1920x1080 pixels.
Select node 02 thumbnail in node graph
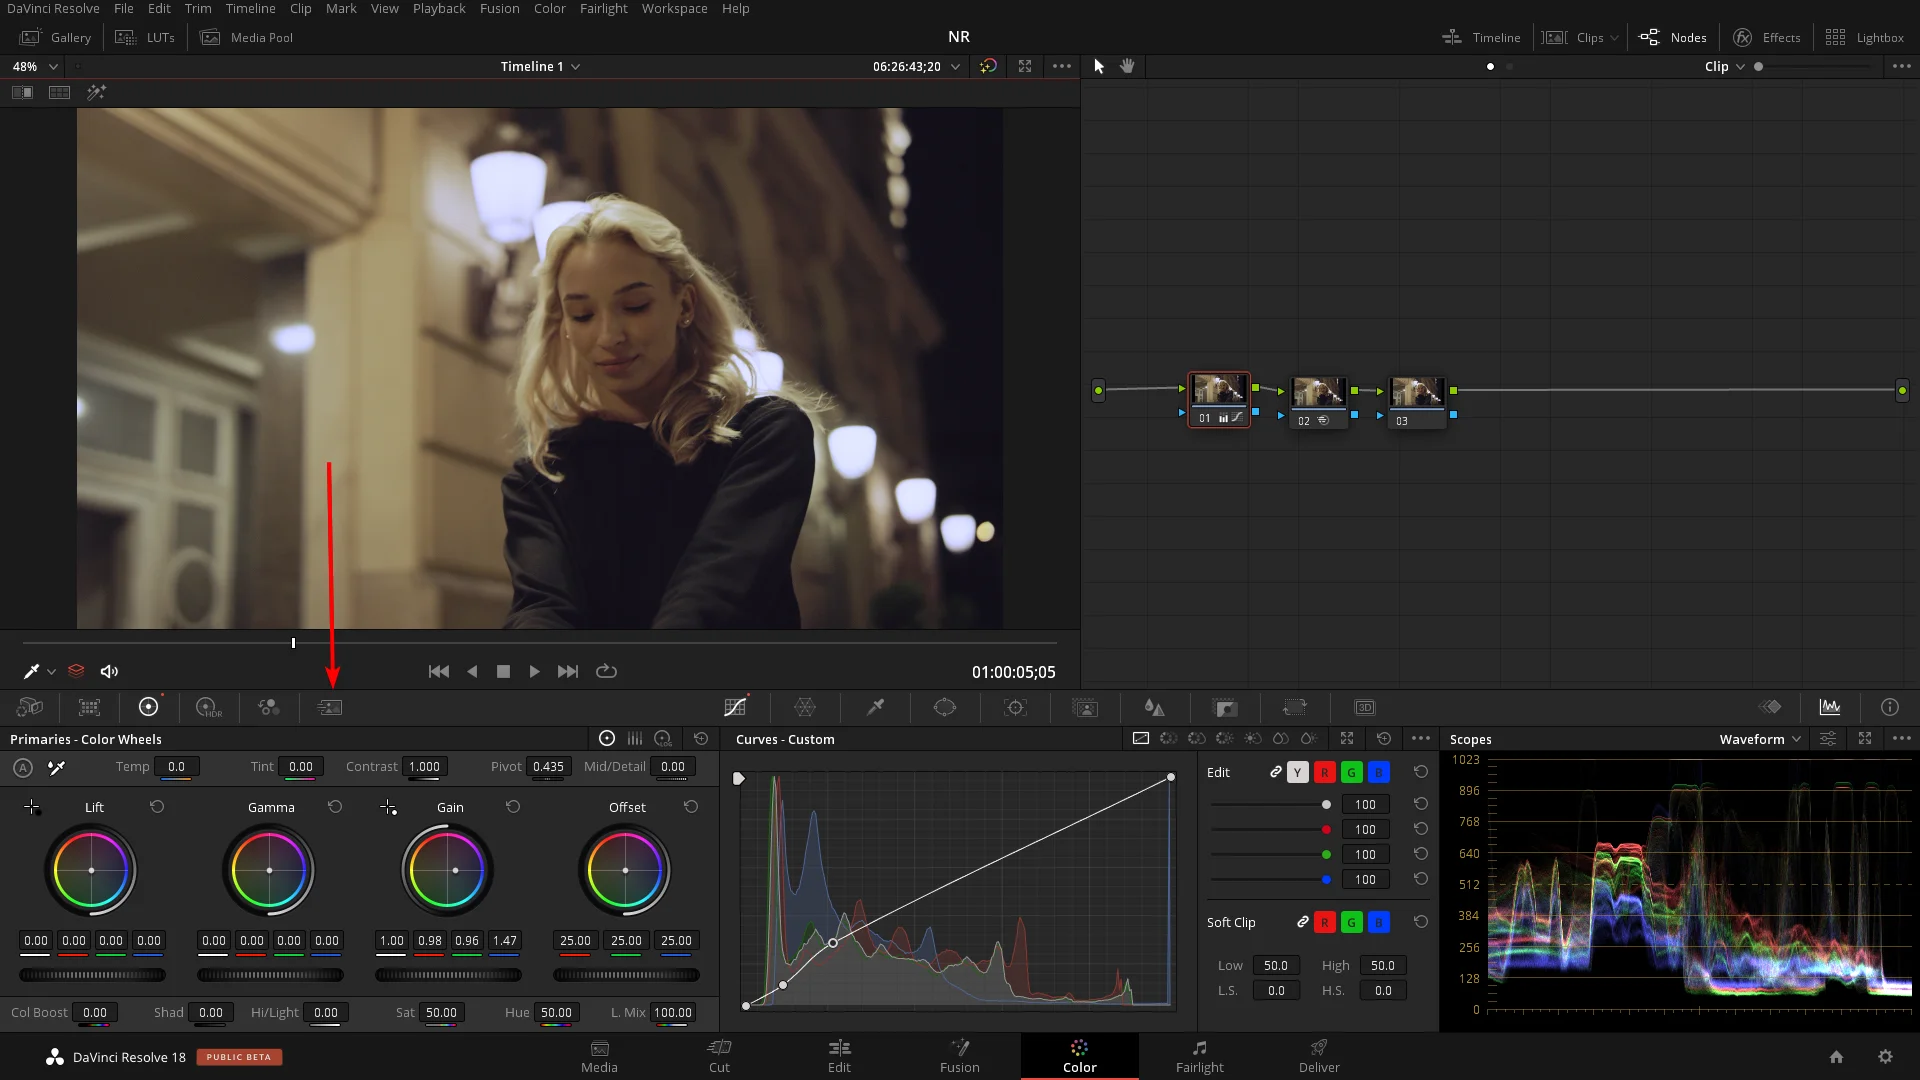click(1318, 393)
